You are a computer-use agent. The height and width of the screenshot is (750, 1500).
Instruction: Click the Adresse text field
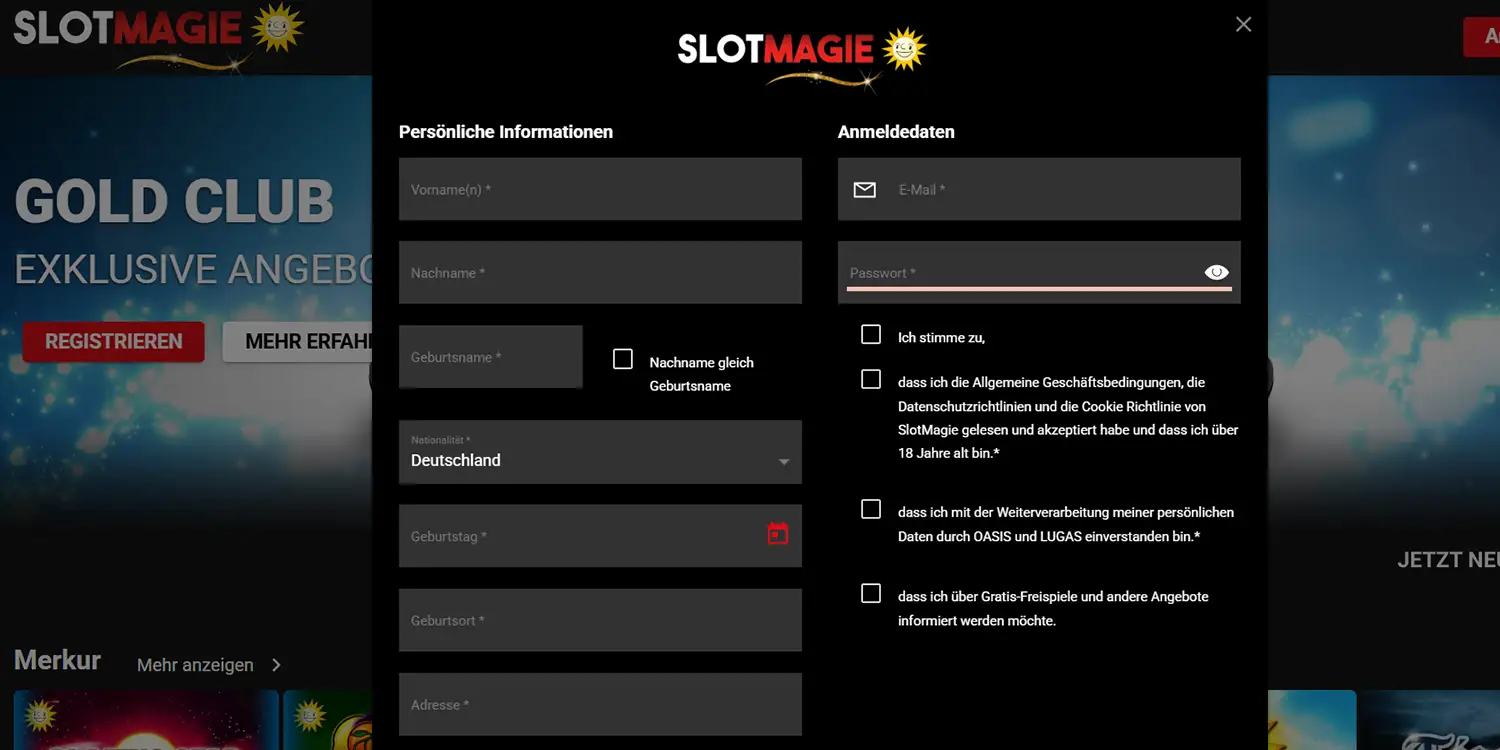(x=600, y=704)
